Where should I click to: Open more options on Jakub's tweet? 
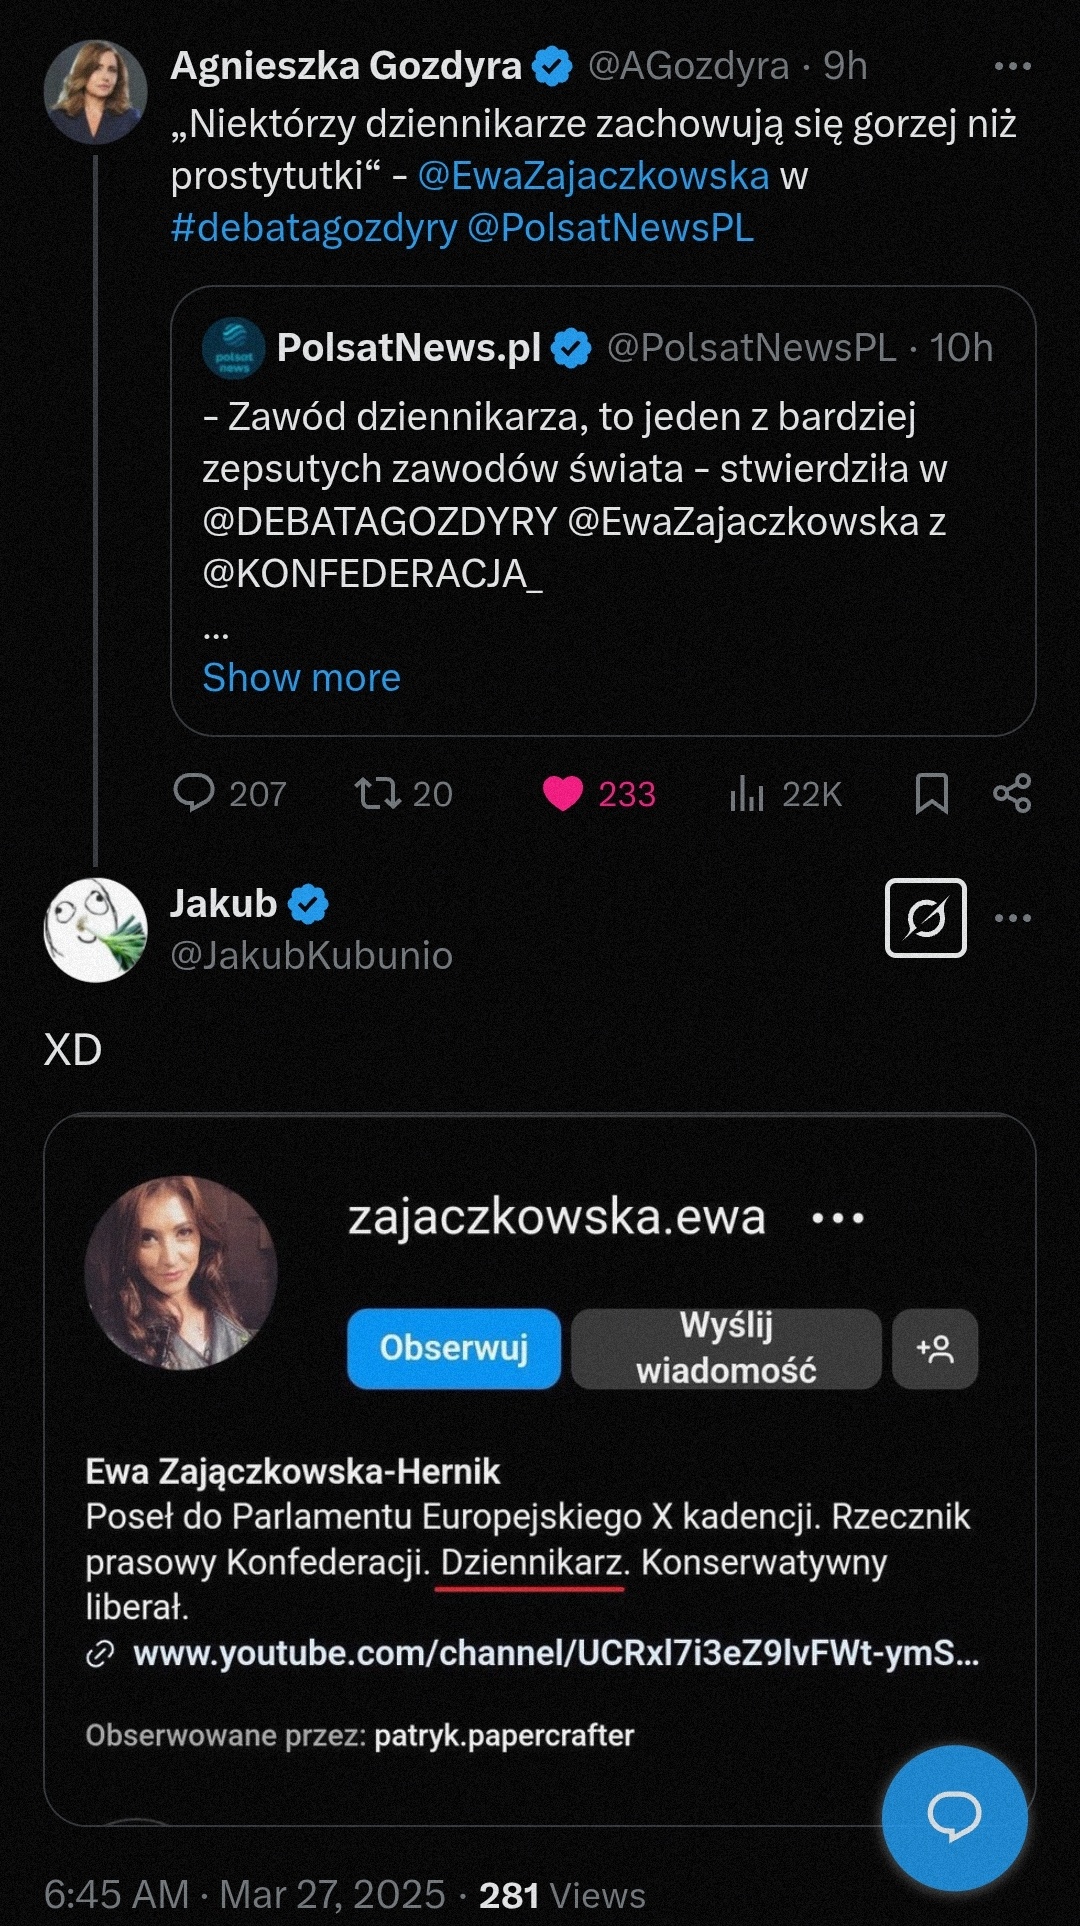(x=1012, y=918)
